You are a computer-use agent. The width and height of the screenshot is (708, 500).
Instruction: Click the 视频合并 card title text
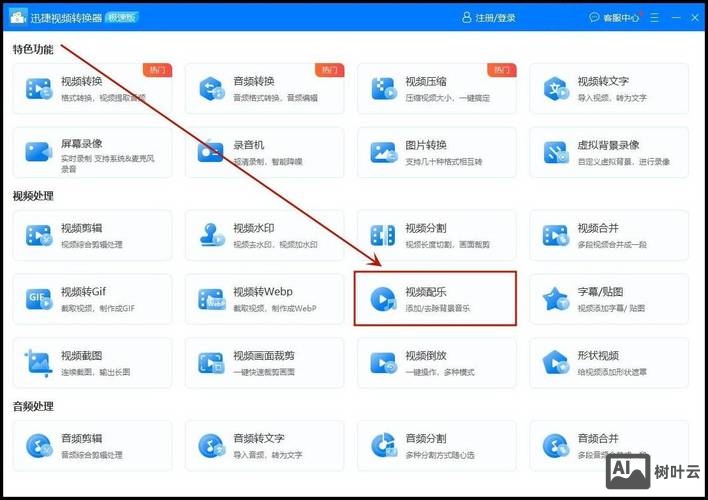click(598, 228)
